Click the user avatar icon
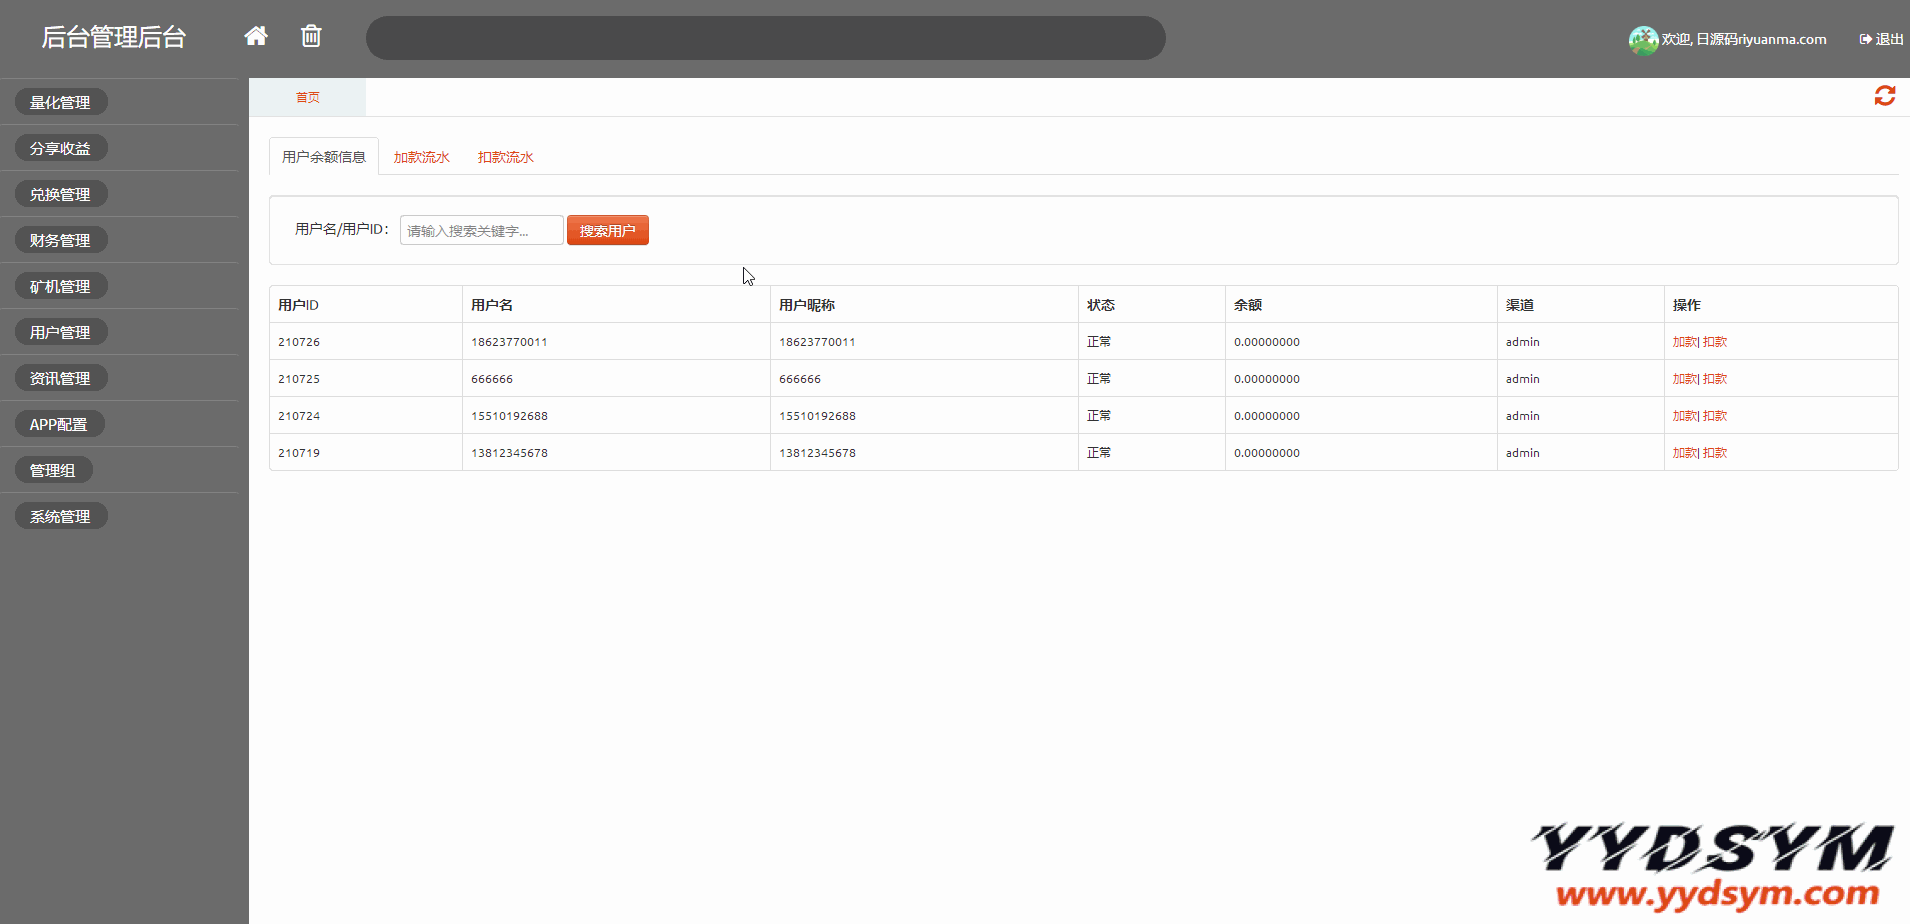The width and height of the screenshot is (1910, 924). (x=1642, y=40)
